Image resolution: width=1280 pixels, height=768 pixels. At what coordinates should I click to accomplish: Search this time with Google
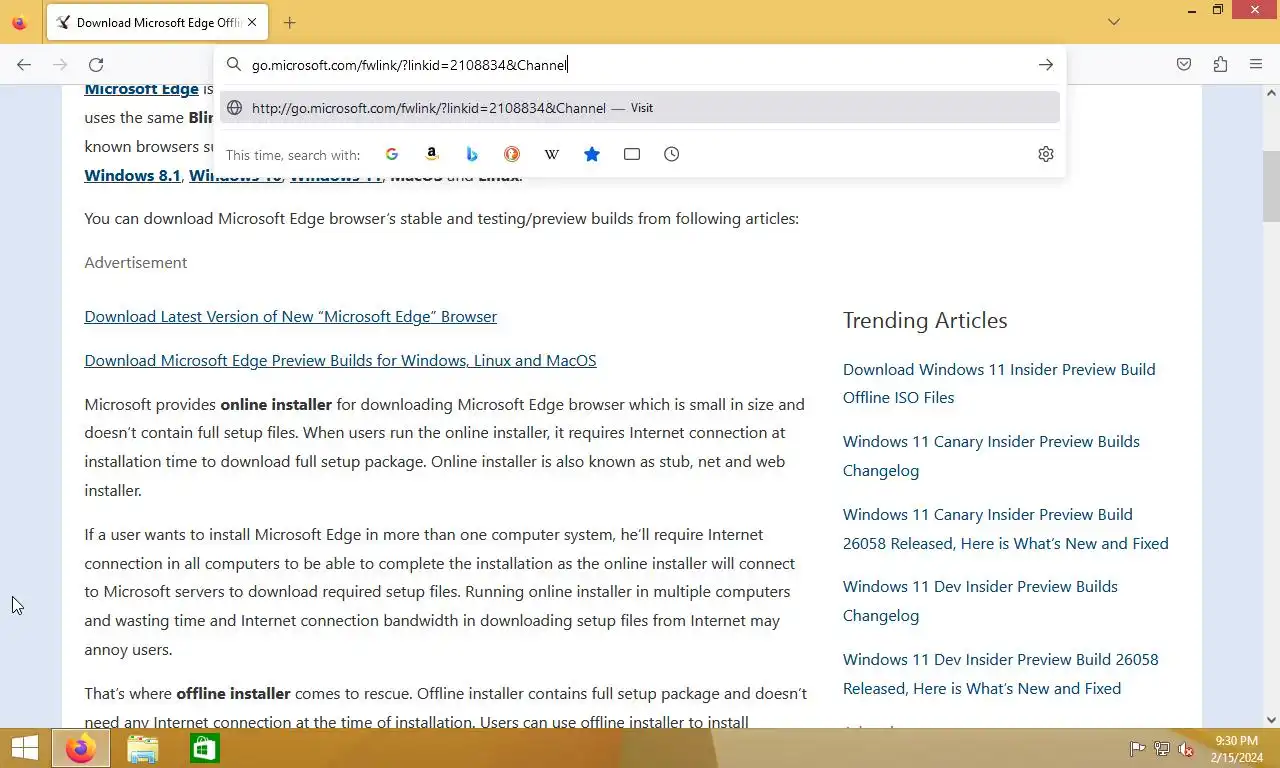(x=392, y=154)
